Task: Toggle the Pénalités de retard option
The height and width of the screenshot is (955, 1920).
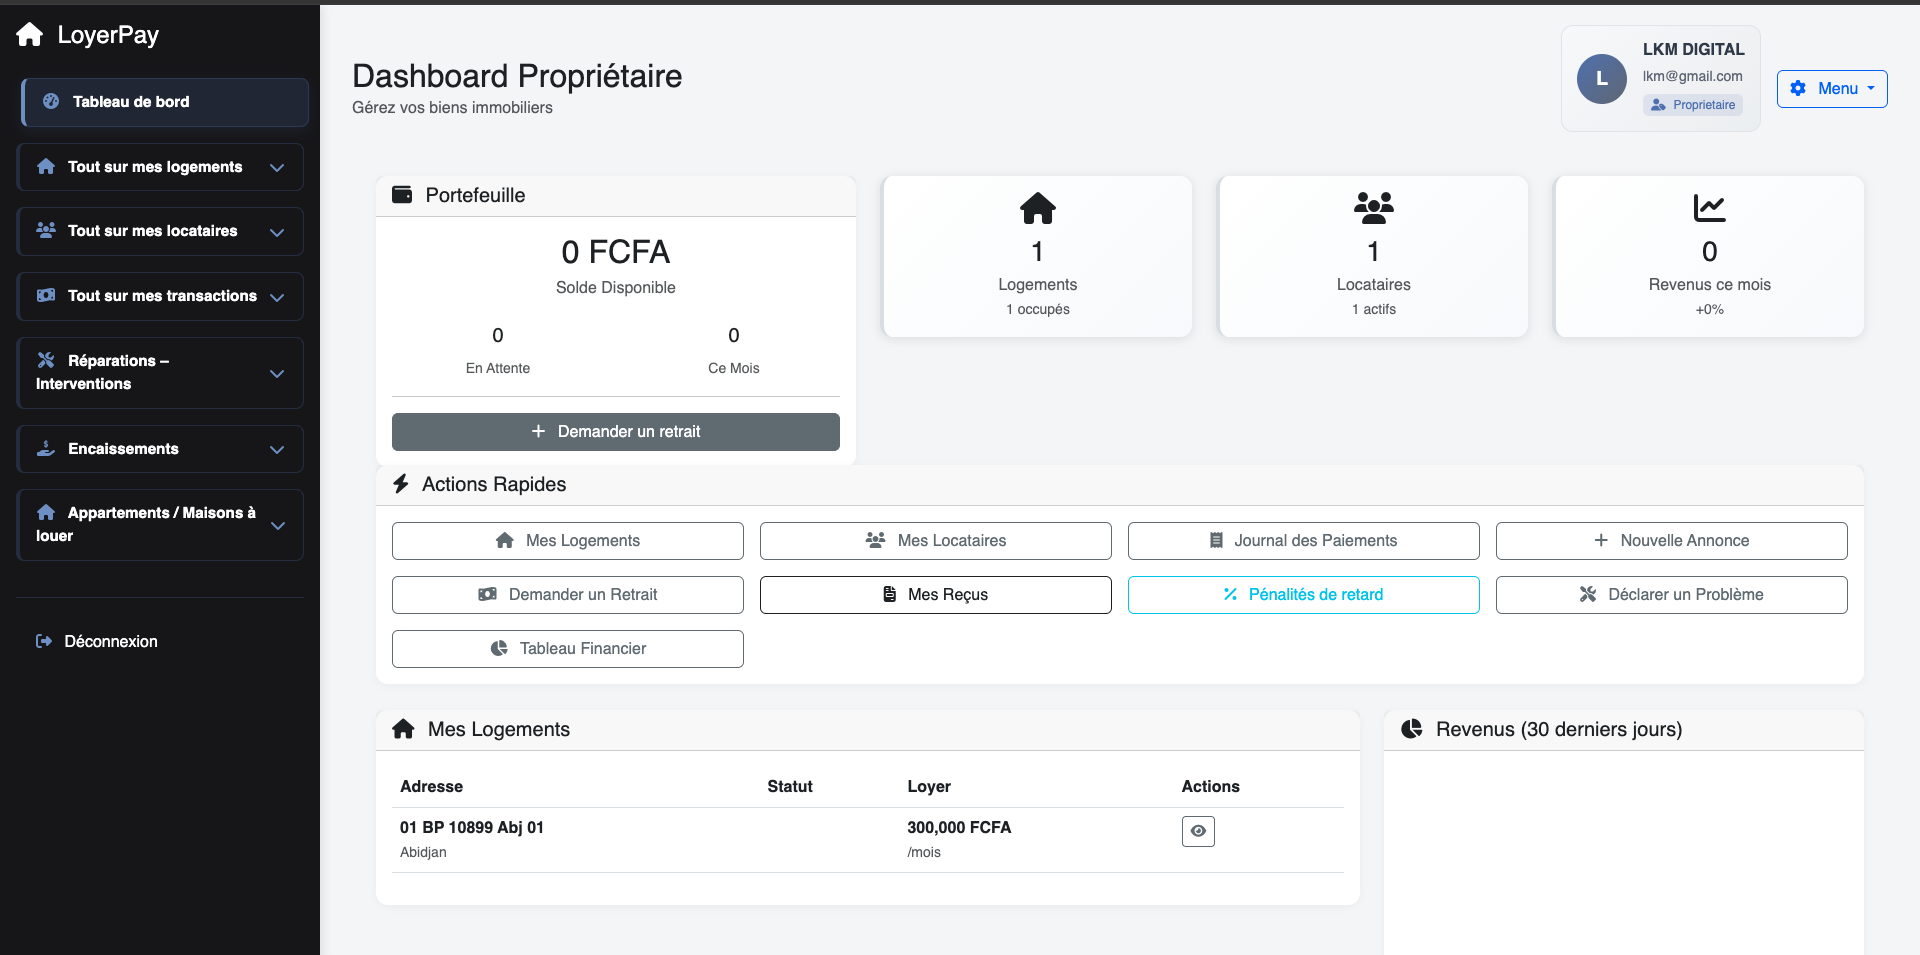Action: 1303,594
